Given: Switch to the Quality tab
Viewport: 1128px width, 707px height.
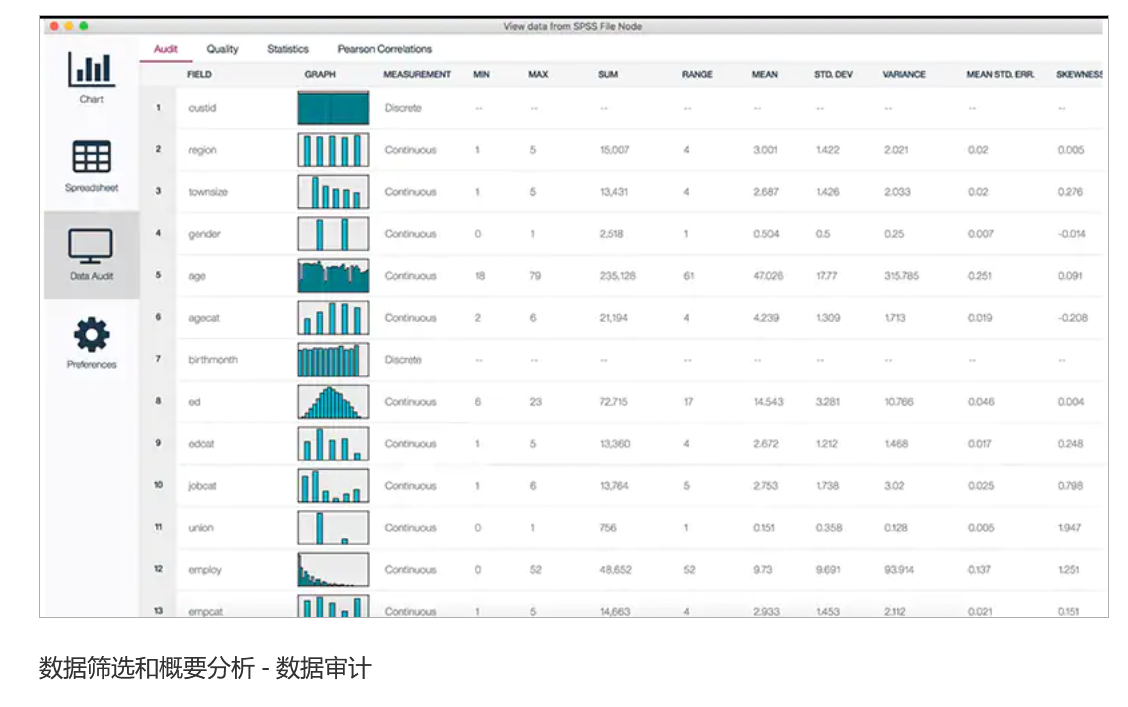Looking at the screenshot, I should (222, 49).
